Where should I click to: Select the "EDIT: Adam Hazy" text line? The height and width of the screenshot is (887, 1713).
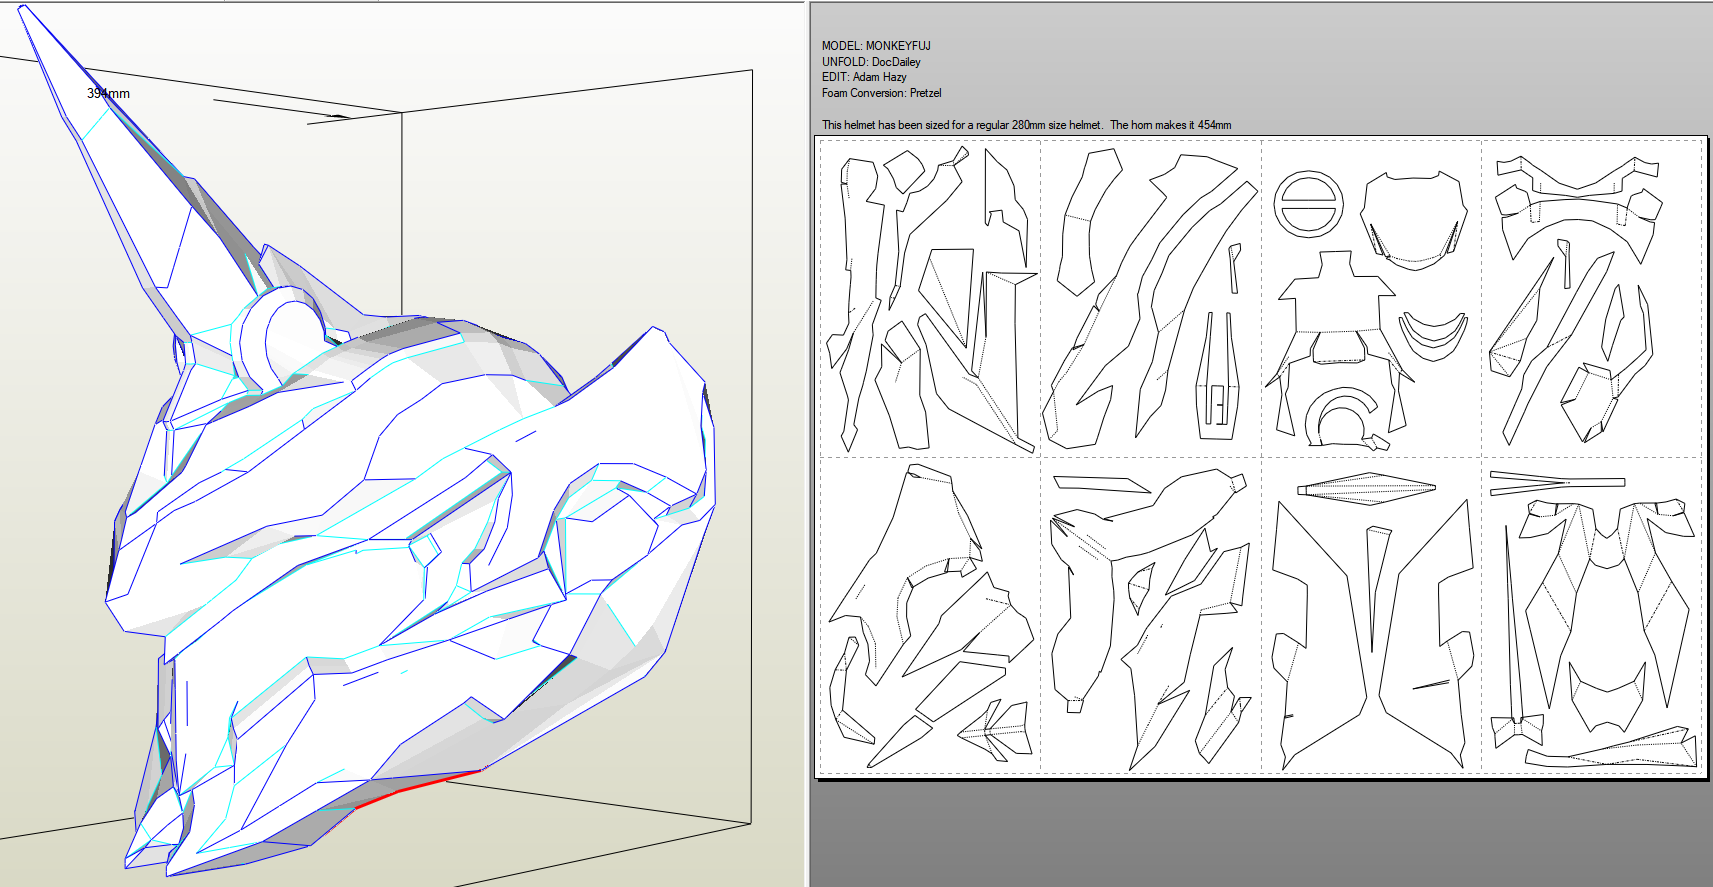pyautogui.click(x=864, y=77)
